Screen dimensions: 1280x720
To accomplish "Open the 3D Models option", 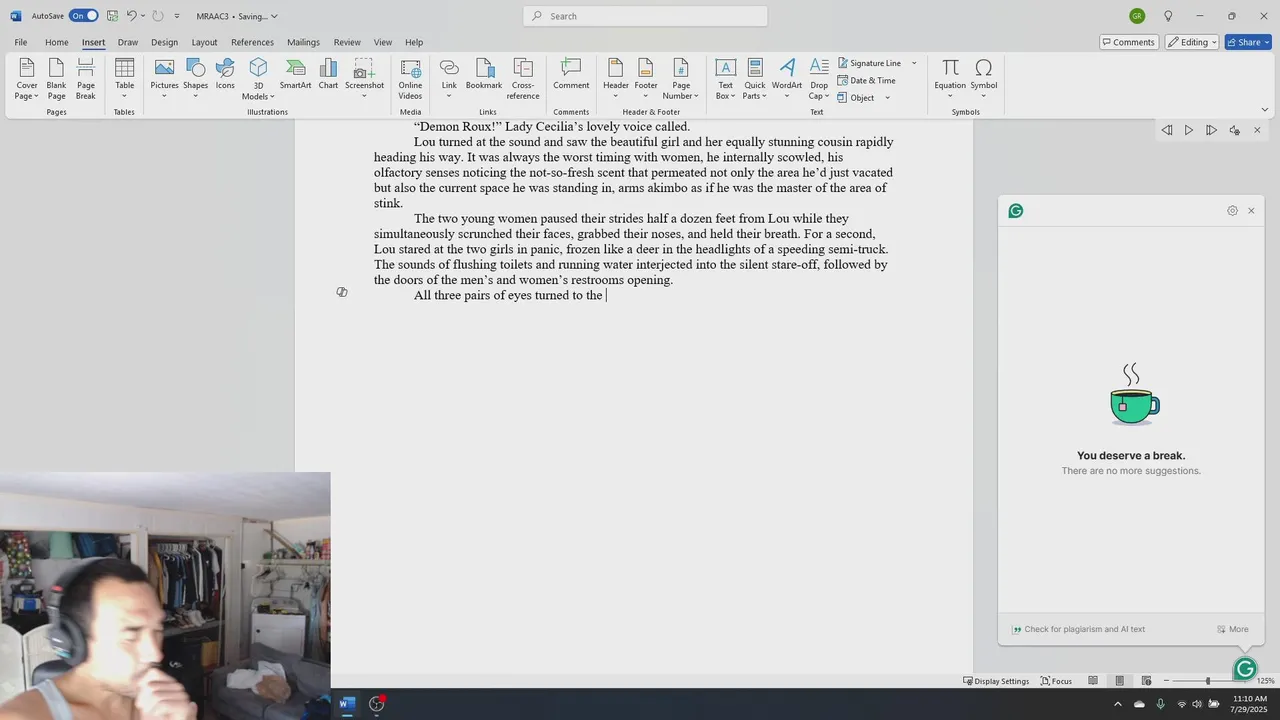I will coord(258,79).
